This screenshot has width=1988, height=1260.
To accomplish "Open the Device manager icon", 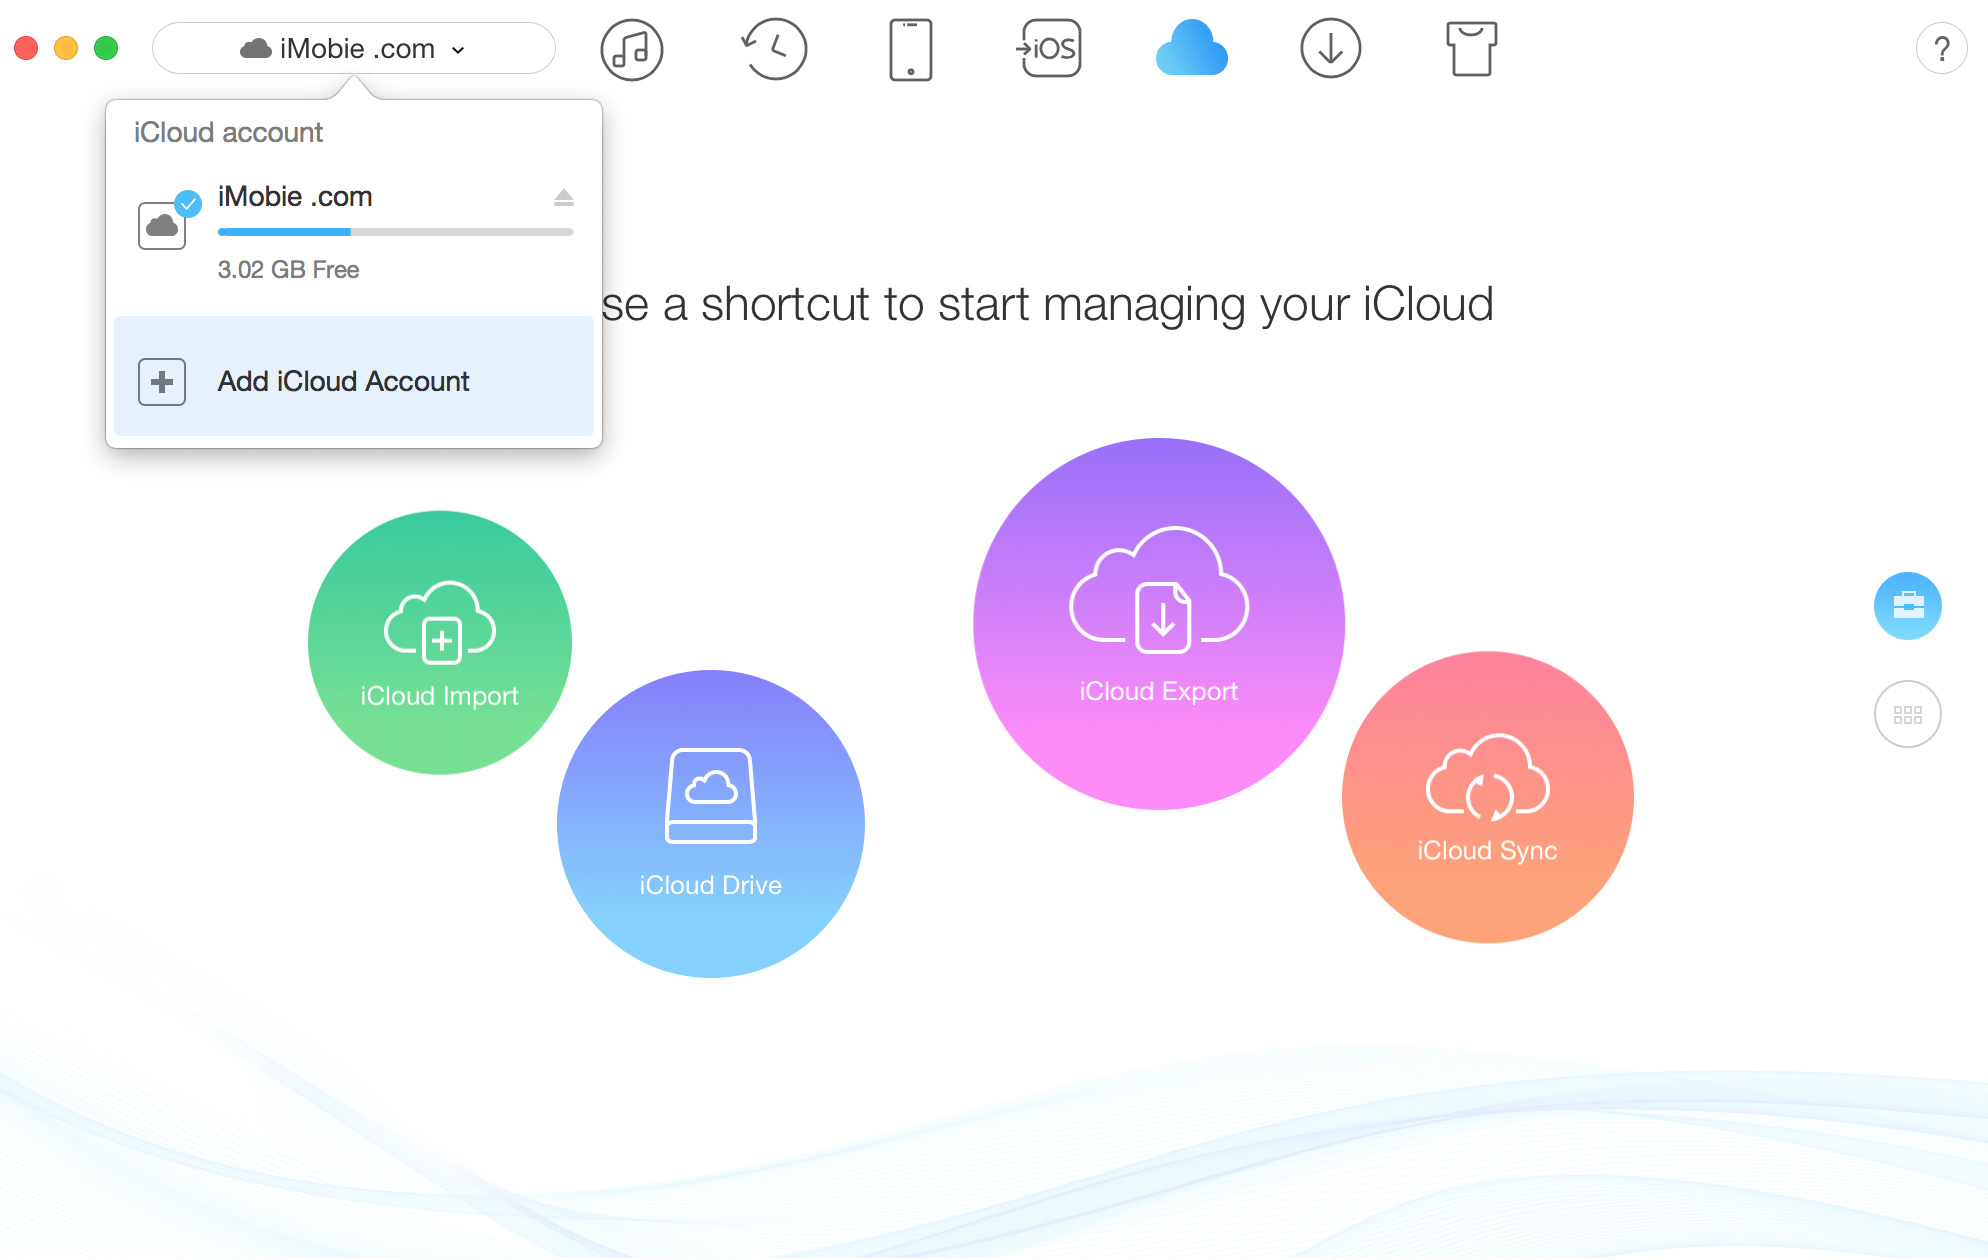I will pyautogui.click(x=910, y=48).
